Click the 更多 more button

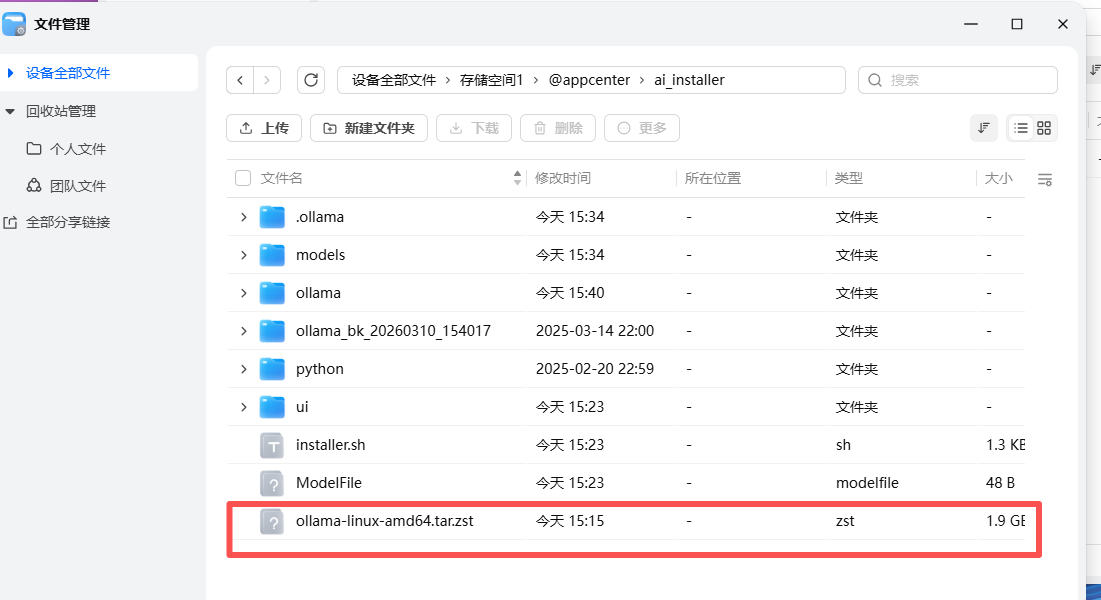642,128
